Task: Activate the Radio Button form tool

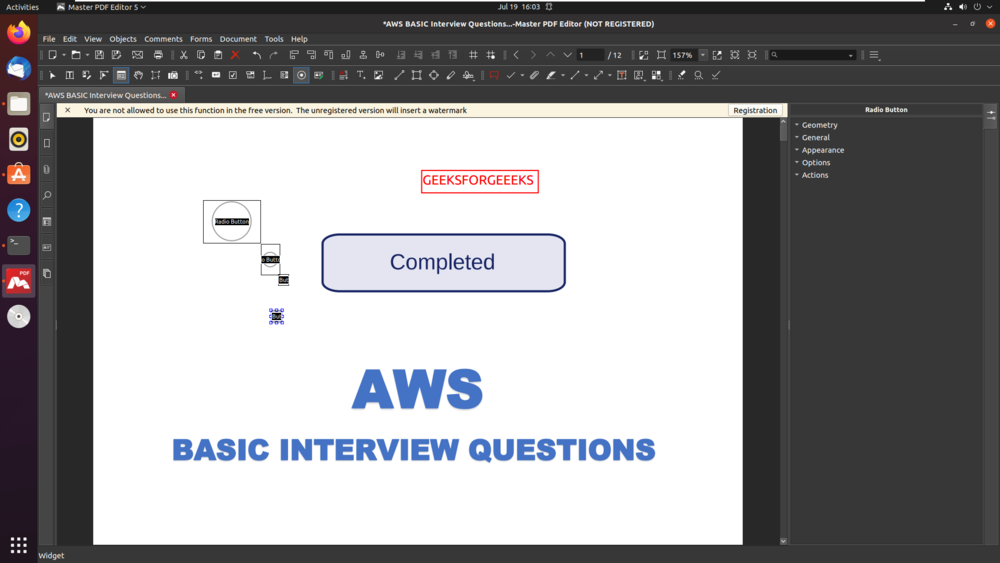Action: [x=301, y=75]
